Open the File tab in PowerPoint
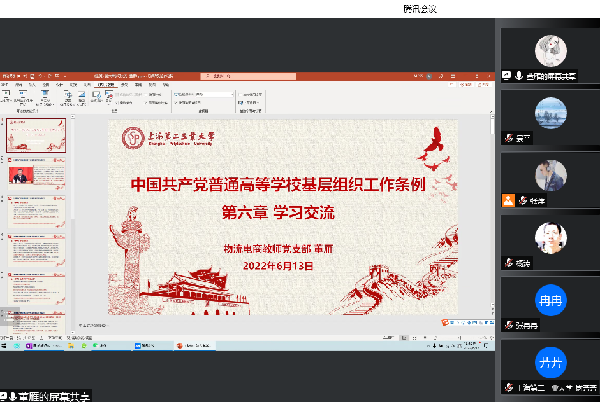The height and width of the screenshot is (402, 600). [x=5, y=86]
